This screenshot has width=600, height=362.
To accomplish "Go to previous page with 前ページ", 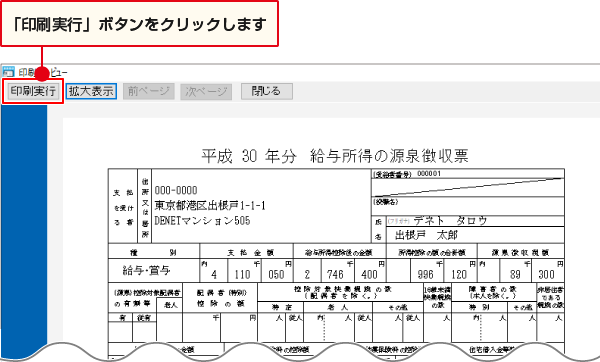I will 148,91.
